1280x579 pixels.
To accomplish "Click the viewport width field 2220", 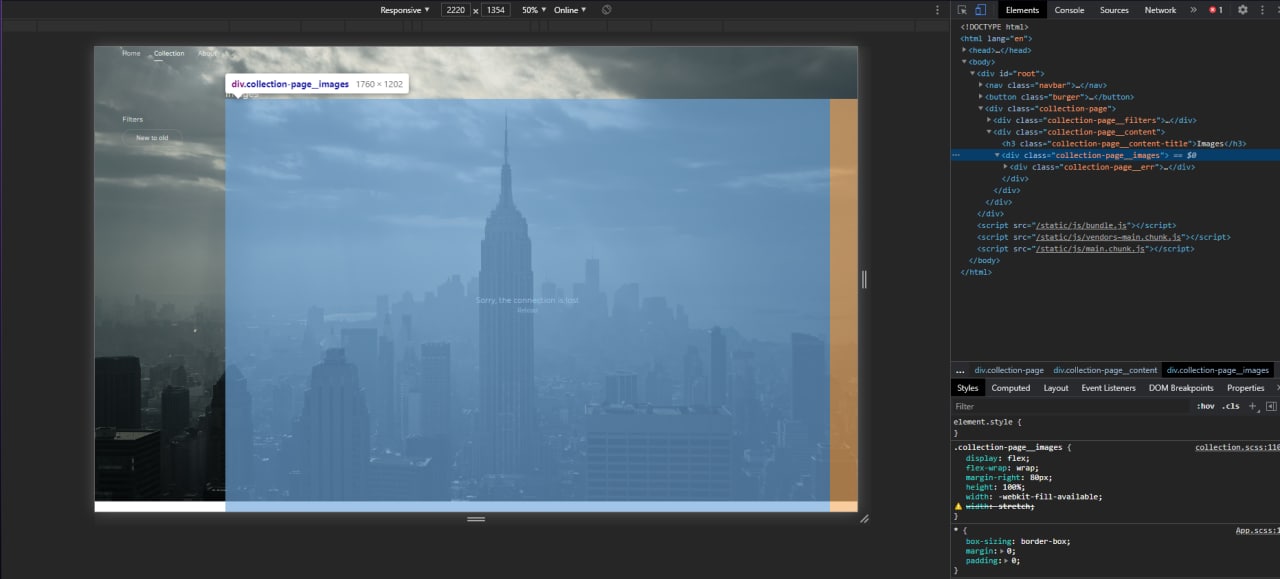I will click(x=456, y=10).
